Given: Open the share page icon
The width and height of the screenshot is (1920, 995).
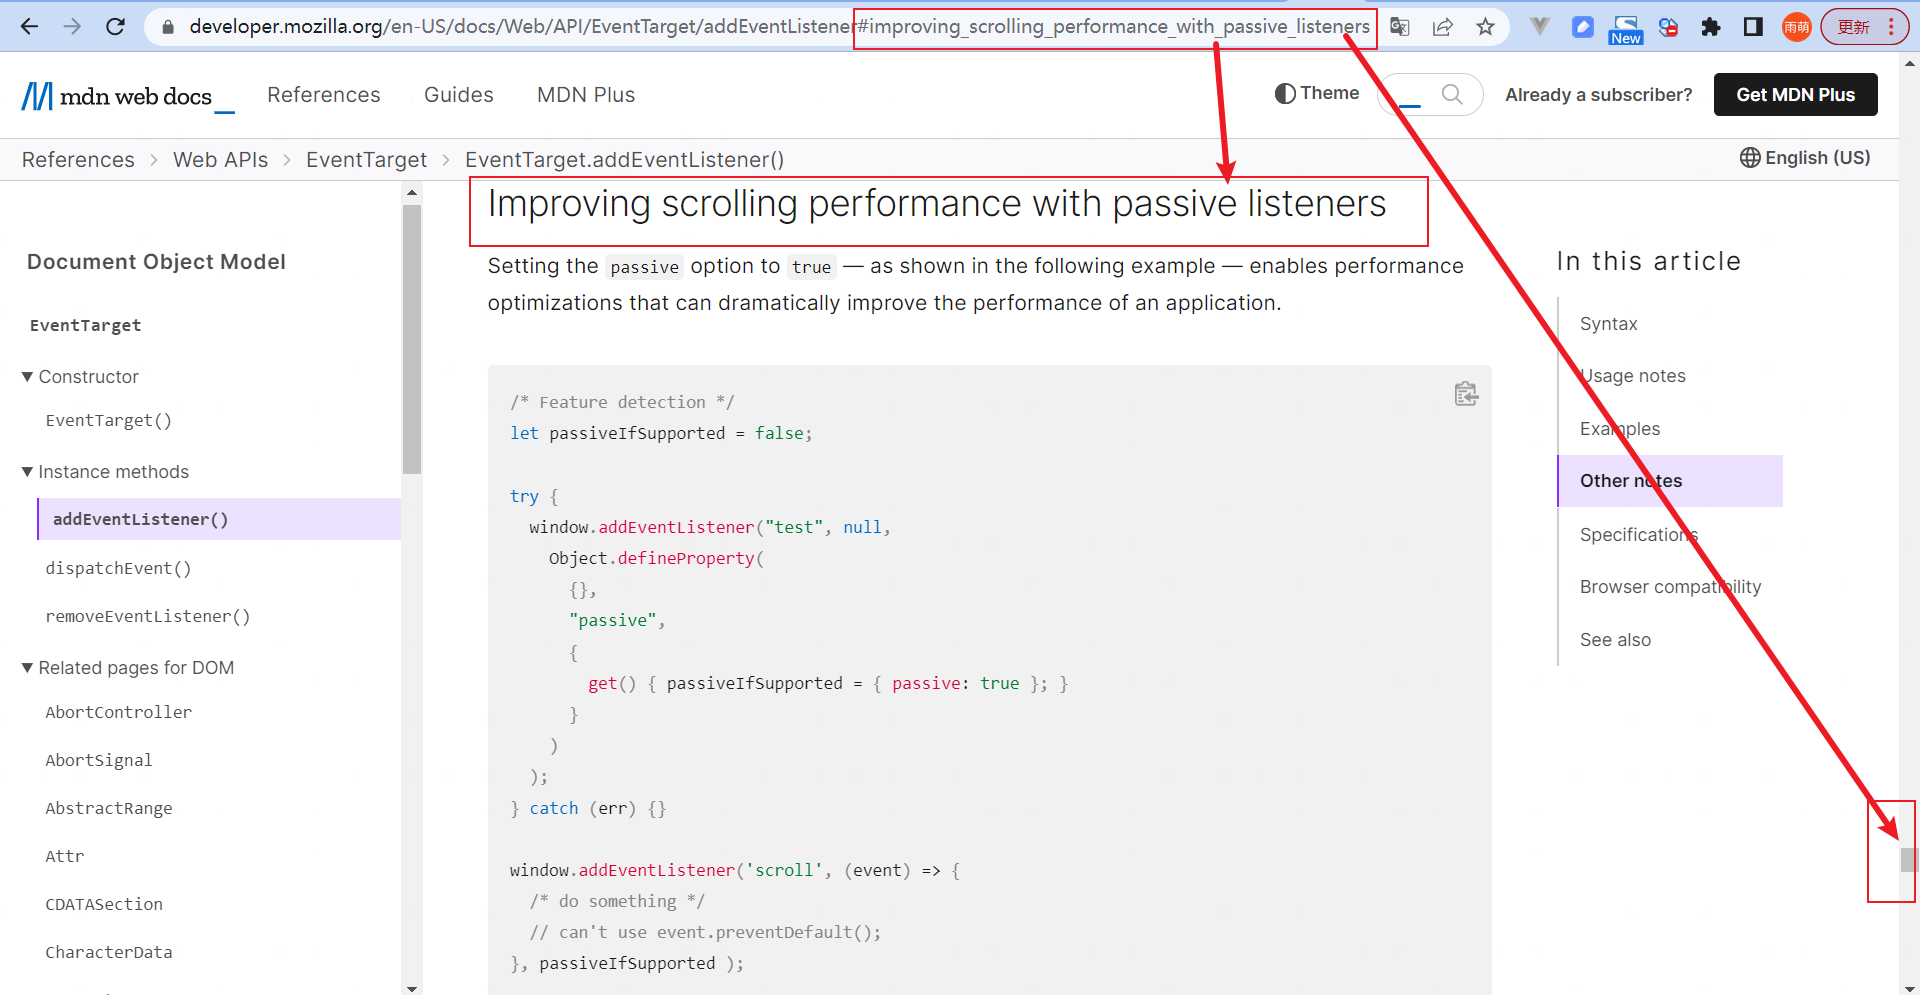Looking at the screenshot, I should (x=1443, y=27).
